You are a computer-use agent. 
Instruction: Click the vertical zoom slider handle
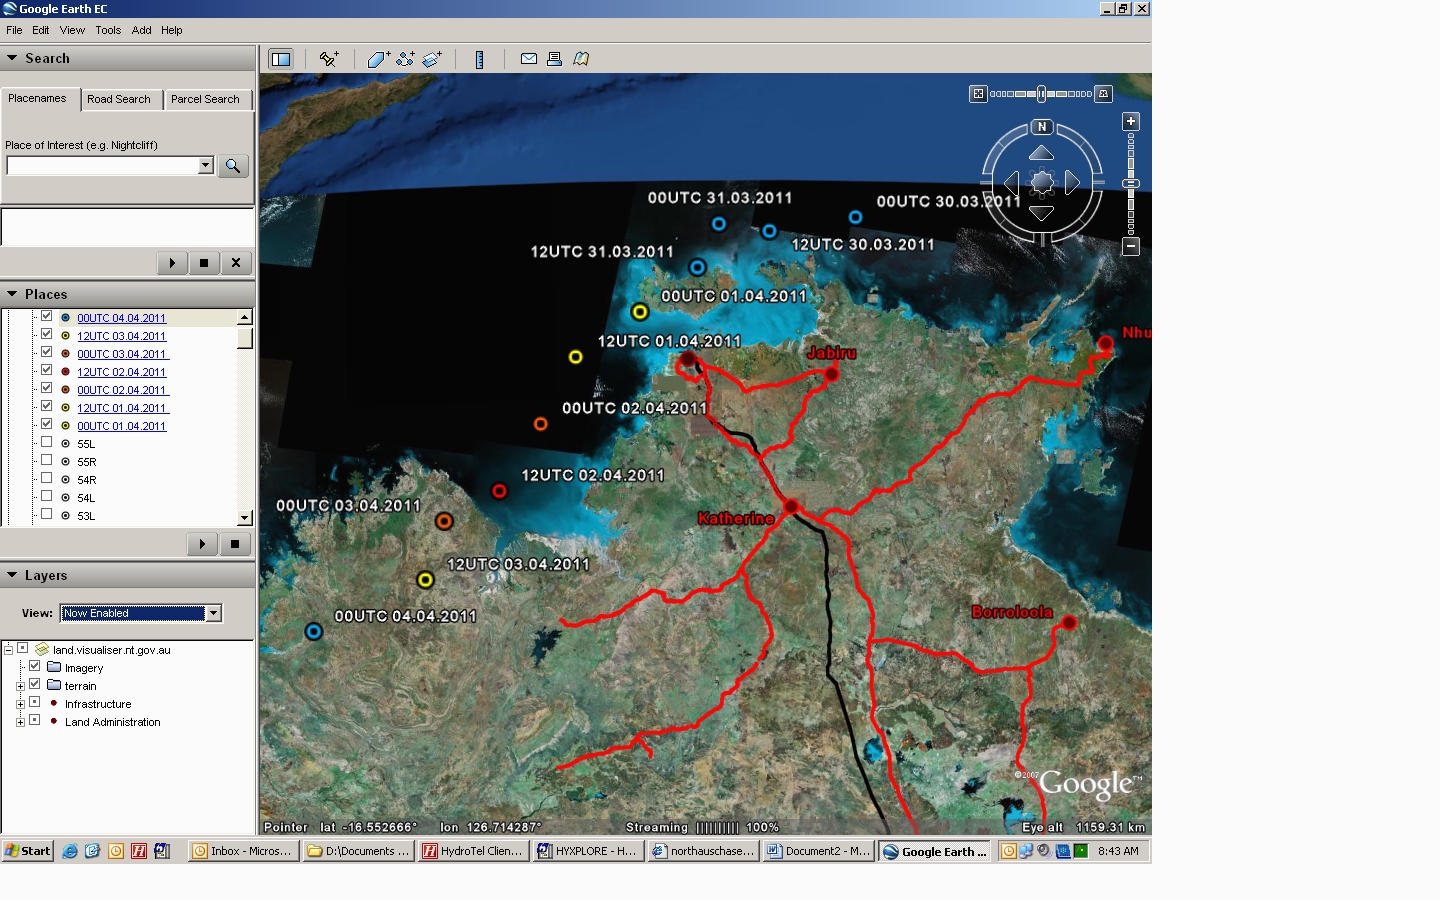click(1131, 184)
